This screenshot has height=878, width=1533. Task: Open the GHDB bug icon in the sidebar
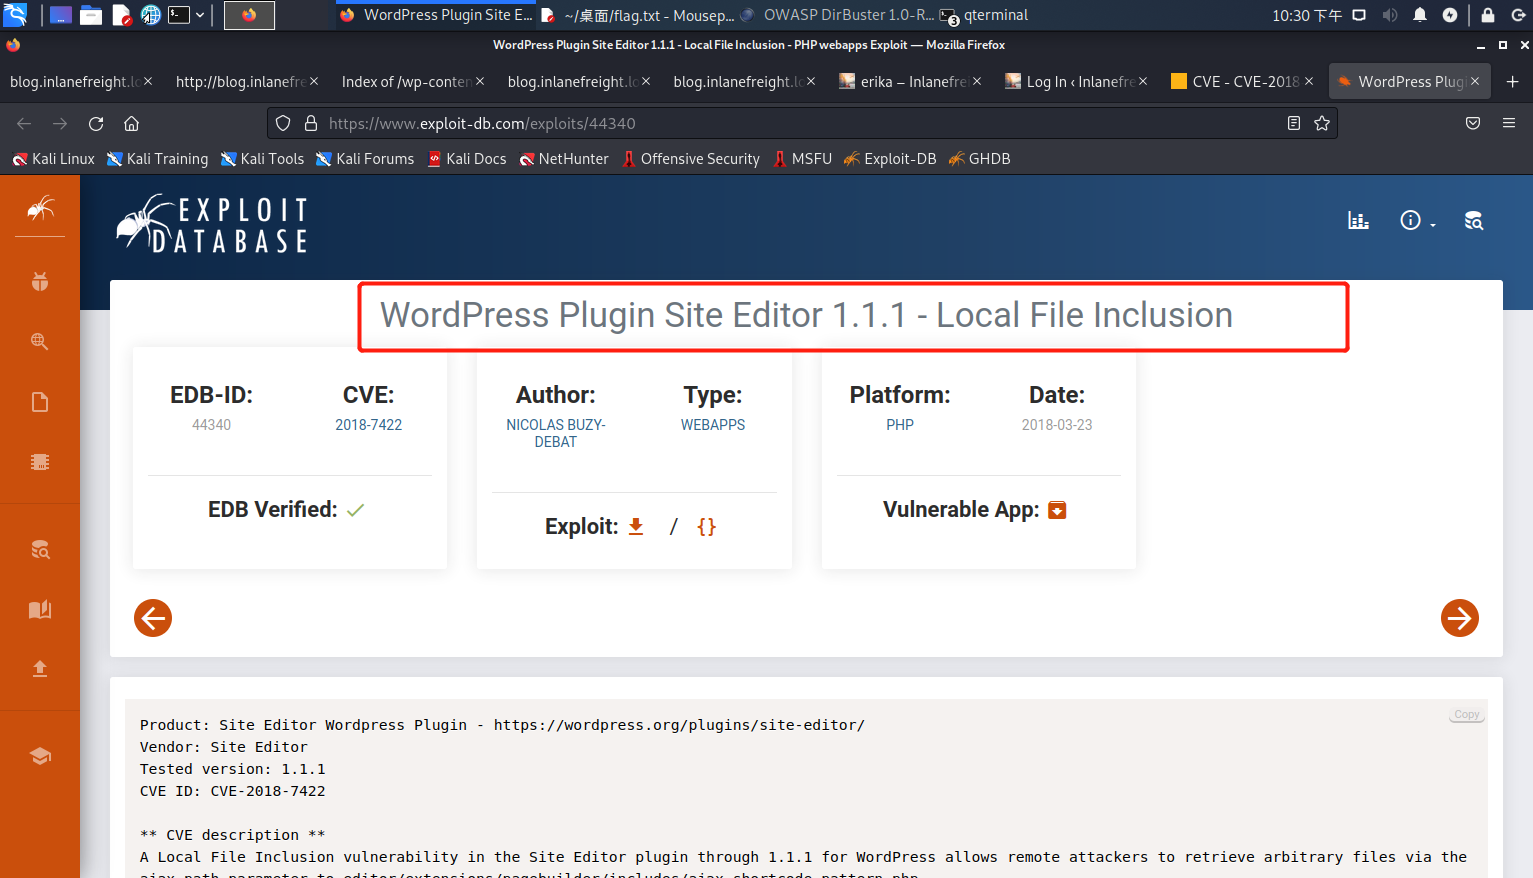click(40, 281)
